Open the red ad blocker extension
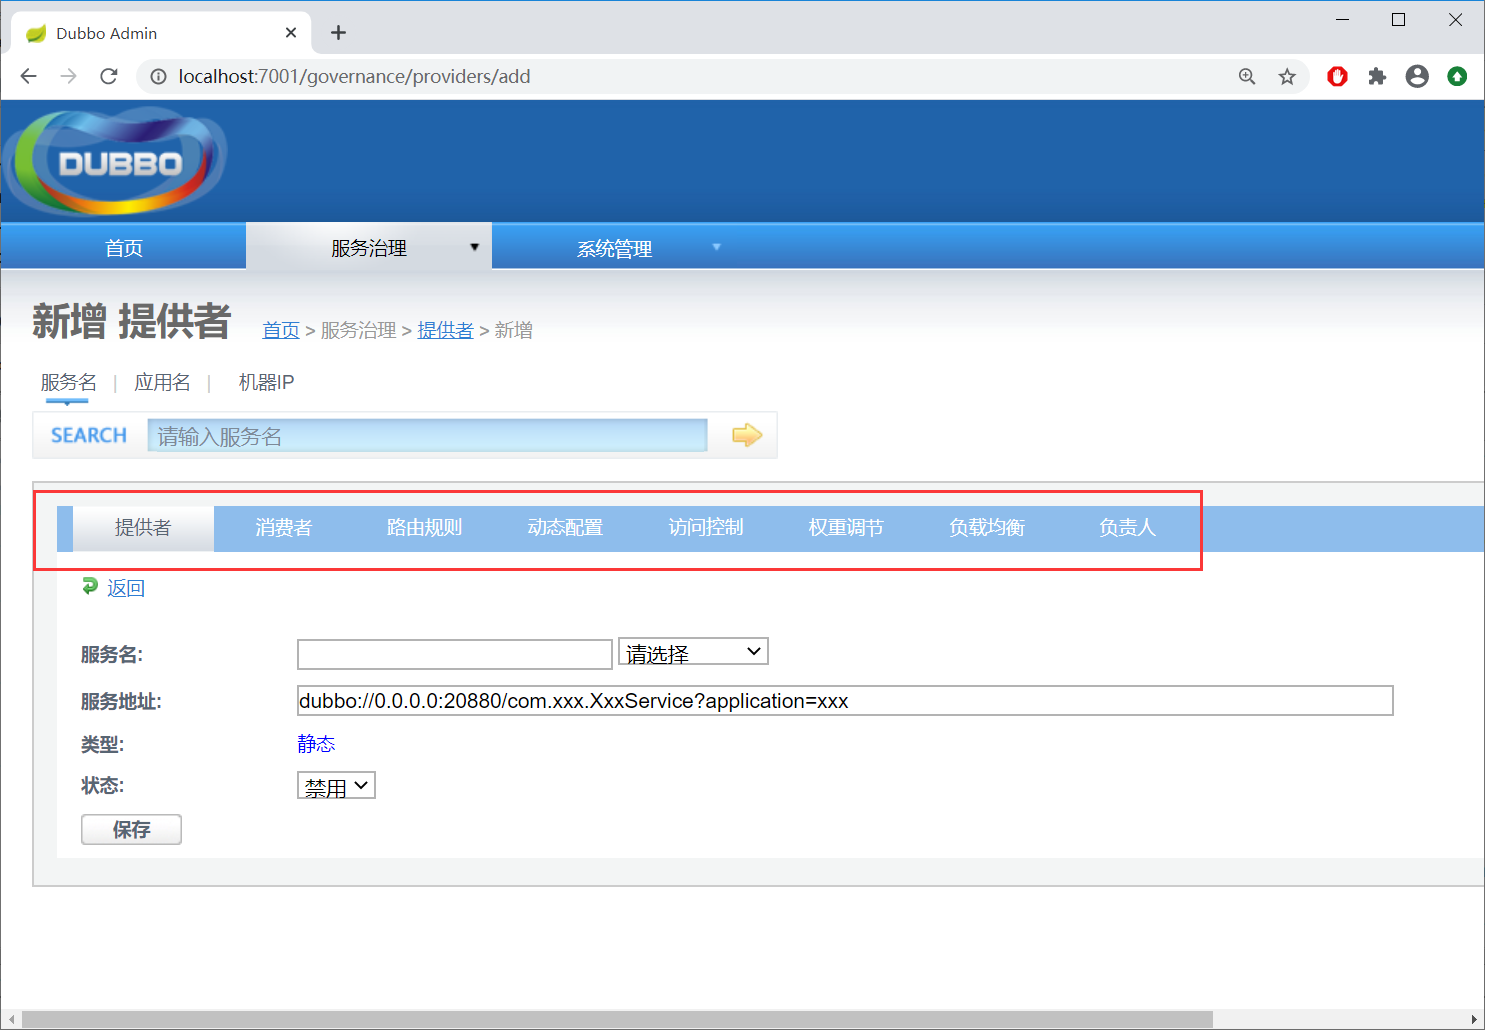The width and height of the screenshot is (1485, 1030). [1337, 76]
